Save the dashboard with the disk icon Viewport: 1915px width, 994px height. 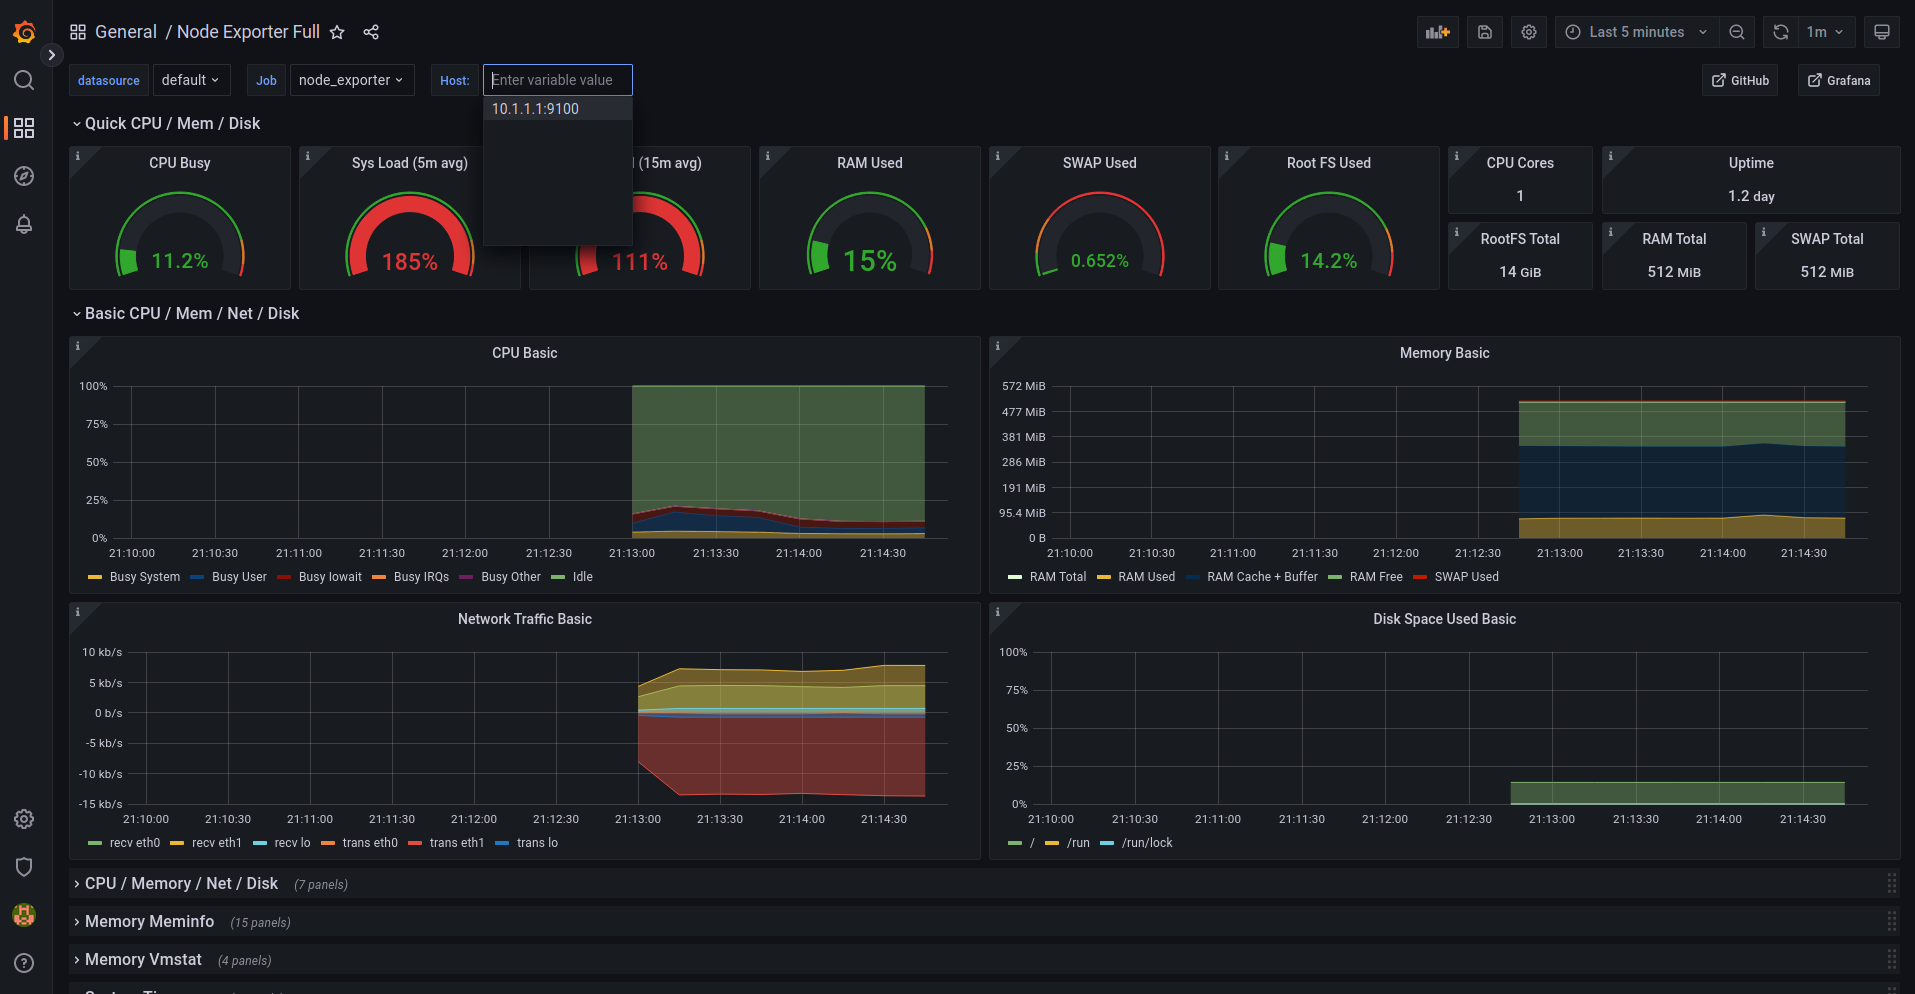pyautogui.click(x=1485, y=32)
